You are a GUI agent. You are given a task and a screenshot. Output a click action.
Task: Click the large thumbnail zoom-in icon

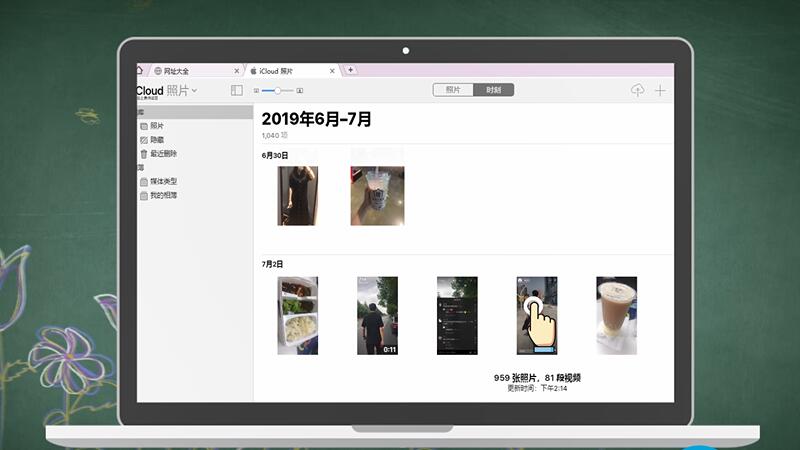tap(300, 91)
